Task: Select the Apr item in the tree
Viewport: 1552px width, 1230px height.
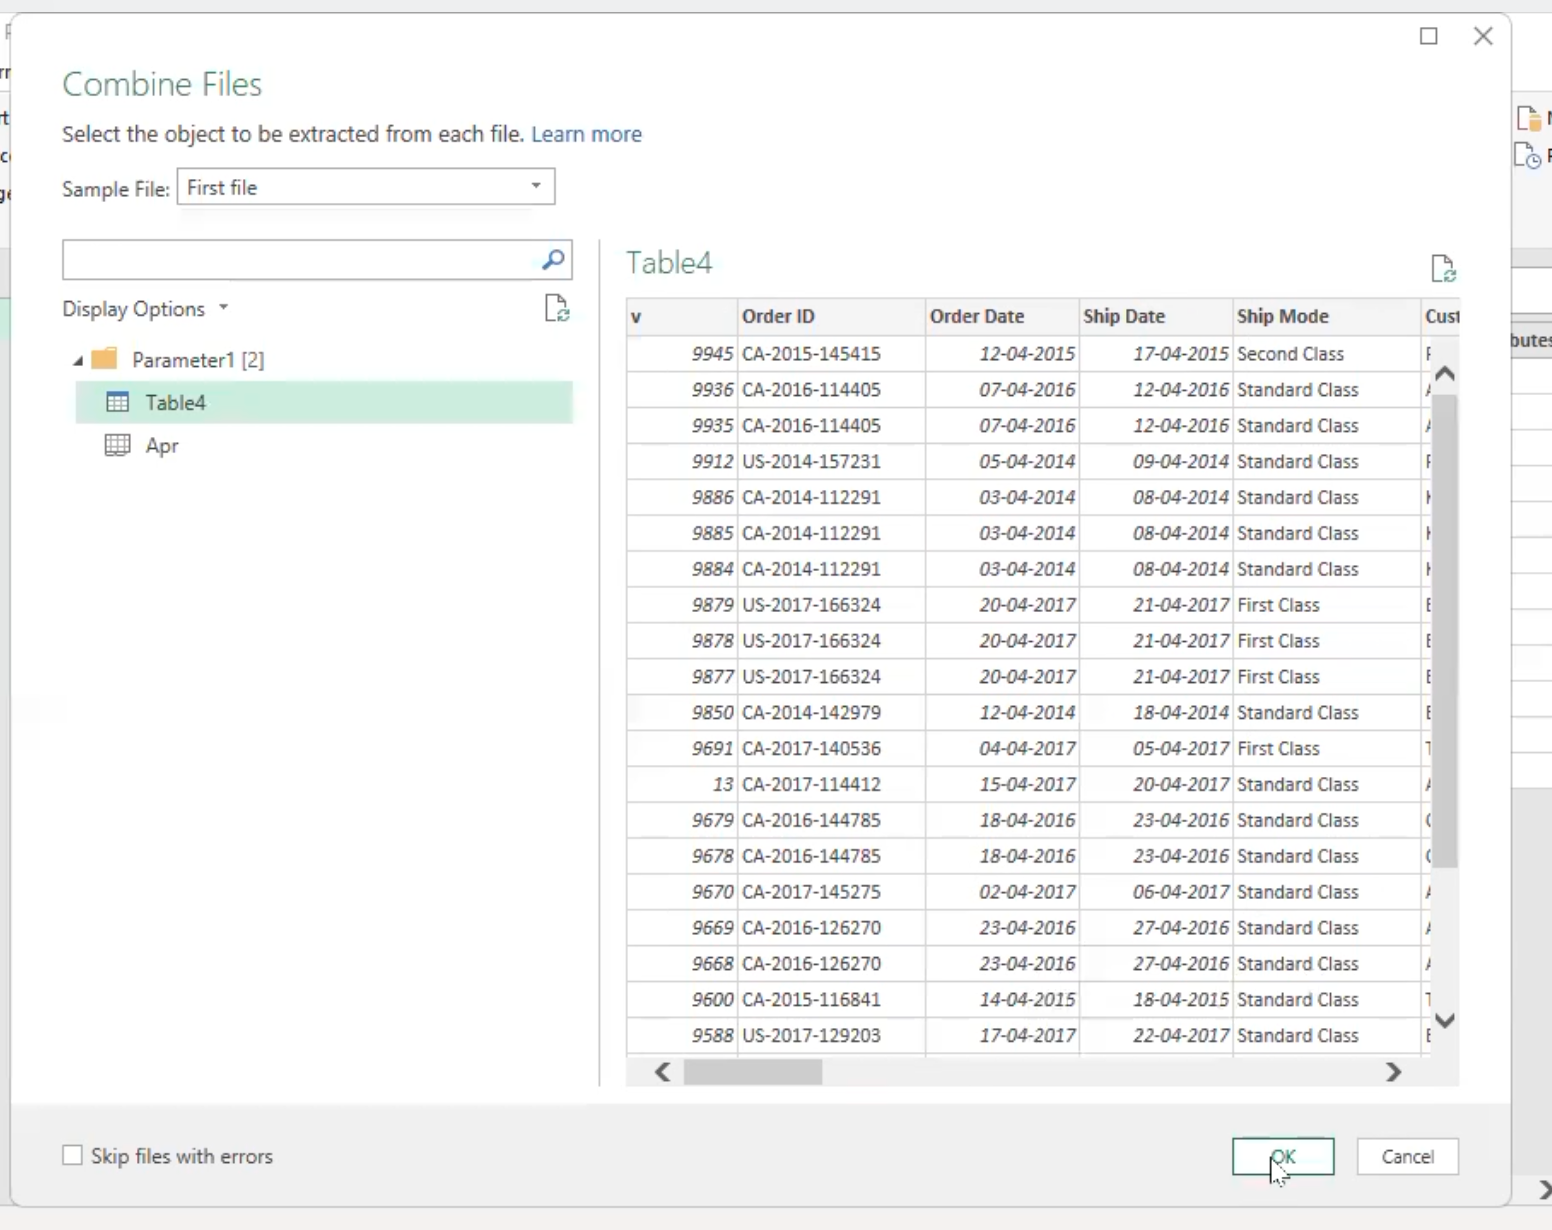Action: click(x=161, y=445)
